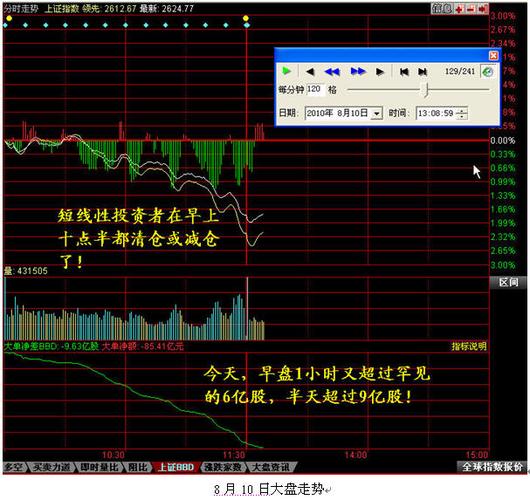Click the 时间 field spinner arrows

tap(461, 113)
